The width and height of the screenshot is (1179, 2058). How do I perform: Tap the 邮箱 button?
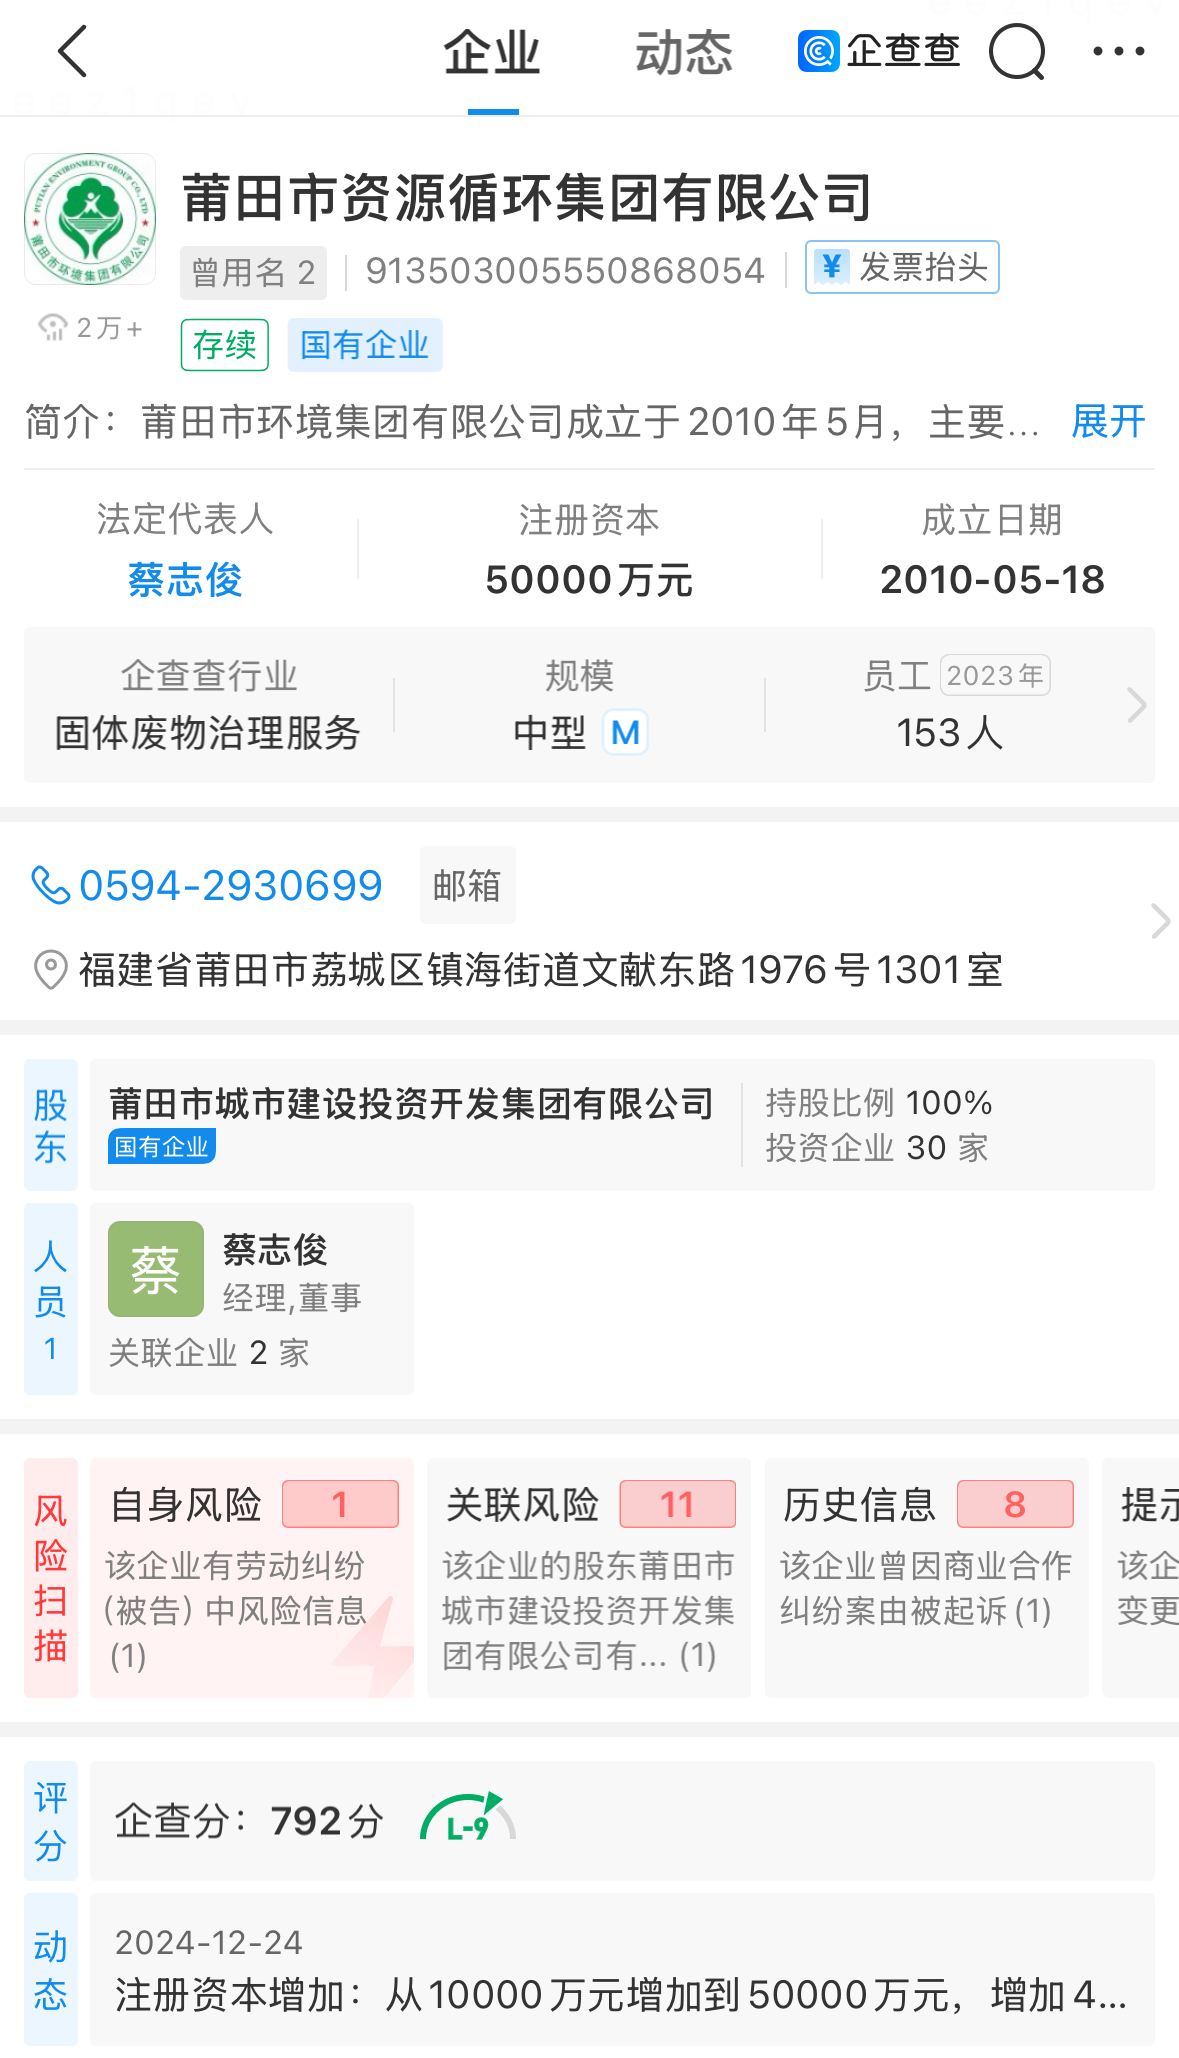coord(467,885)
